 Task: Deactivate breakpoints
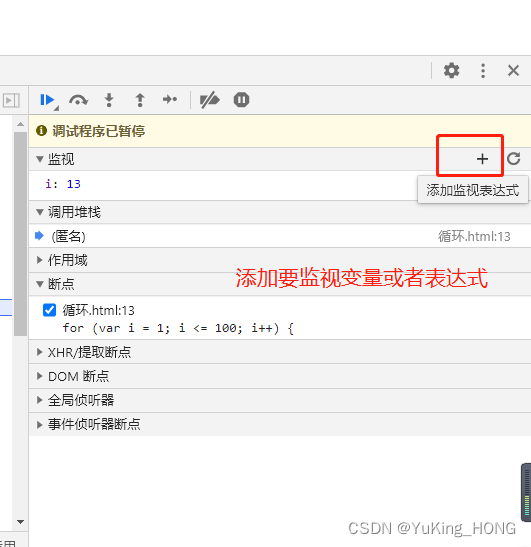[x=209, y=100]
